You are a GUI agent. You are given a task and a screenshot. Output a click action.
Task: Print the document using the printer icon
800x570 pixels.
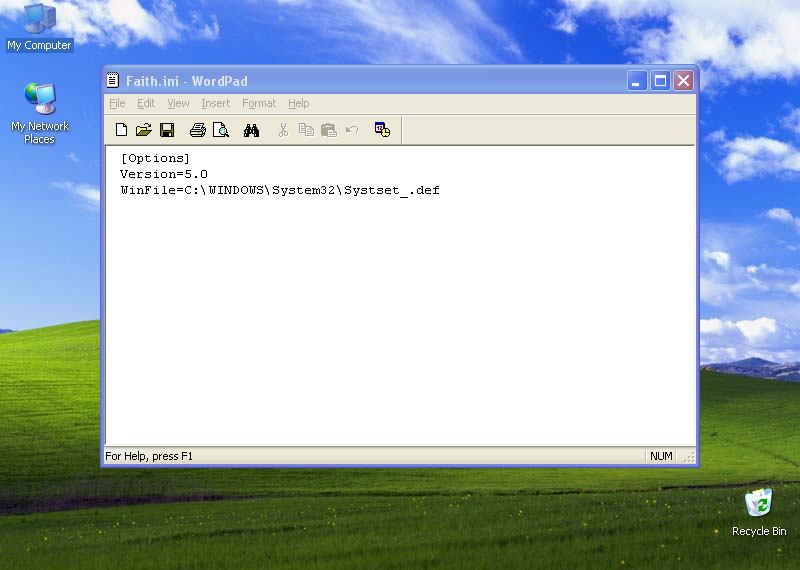point(198,130)
